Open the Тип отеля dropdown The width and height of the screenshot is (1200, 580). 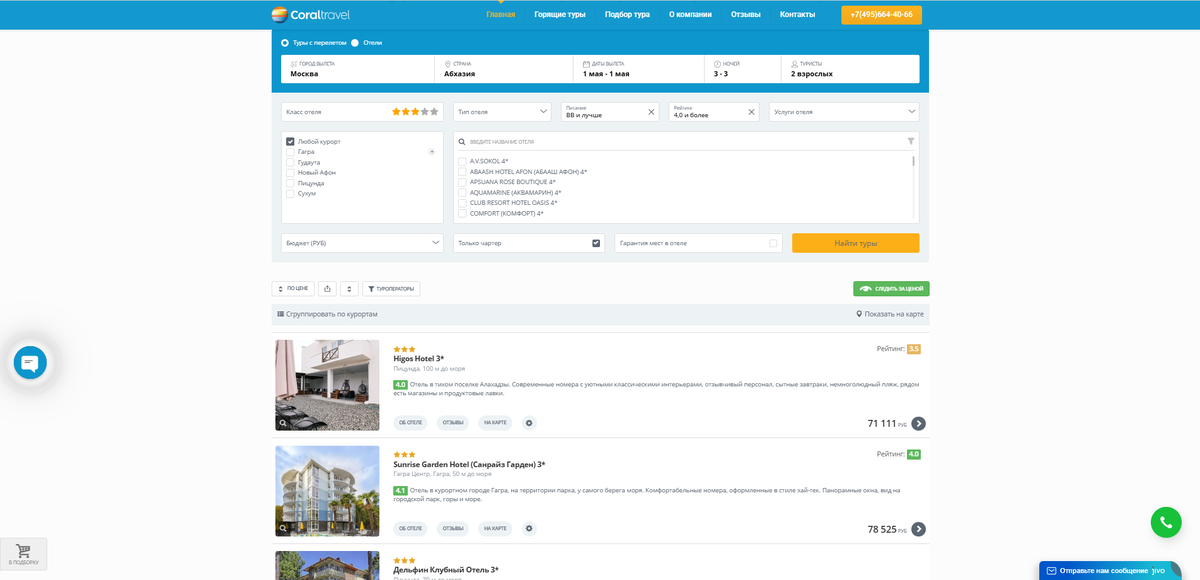(x=501, y=111)
